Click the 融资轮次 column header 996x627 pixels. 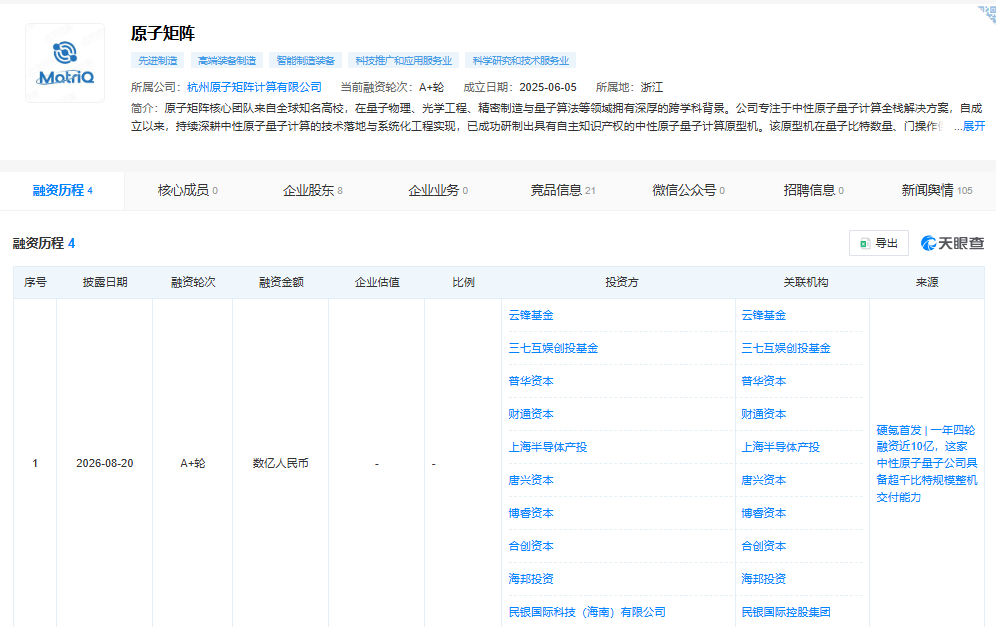[193, 282]
